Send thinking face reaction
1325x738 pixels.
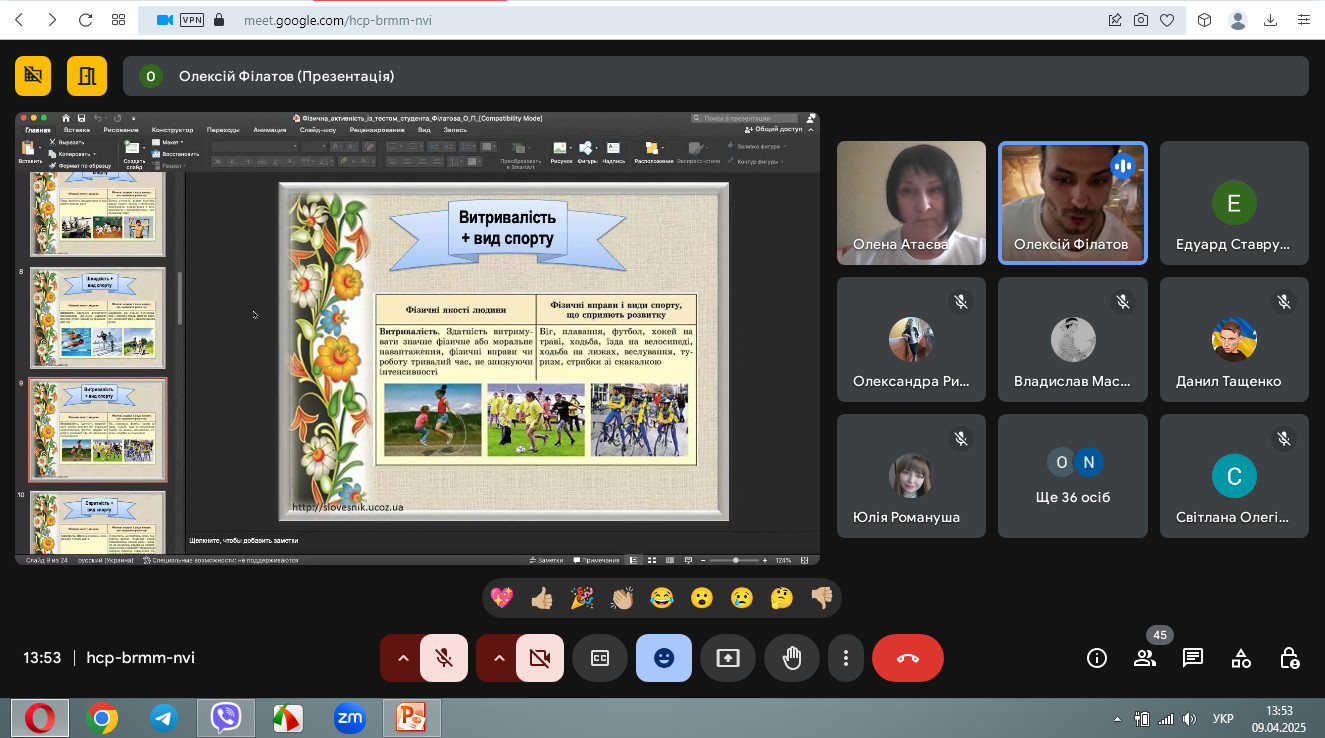point(781,598)
